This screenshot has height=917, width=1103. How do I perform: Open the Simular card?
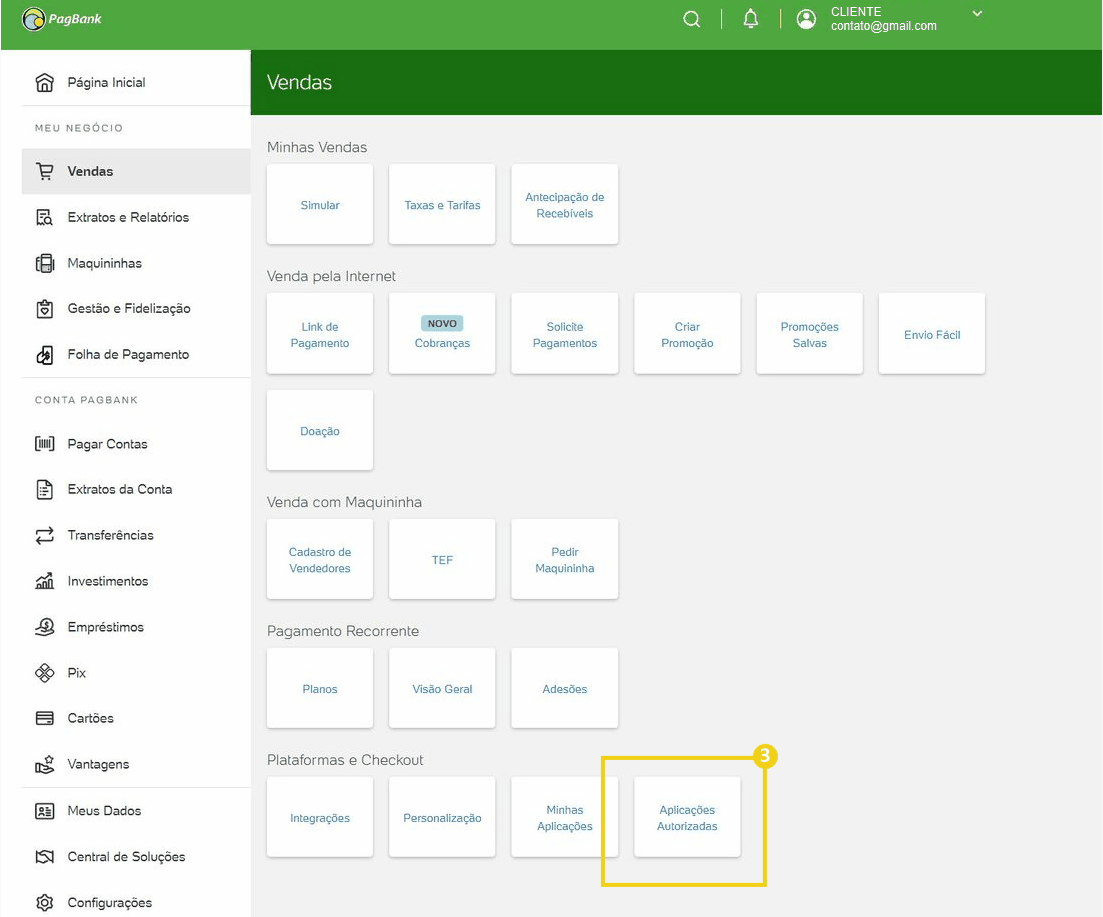coord(320,205)
